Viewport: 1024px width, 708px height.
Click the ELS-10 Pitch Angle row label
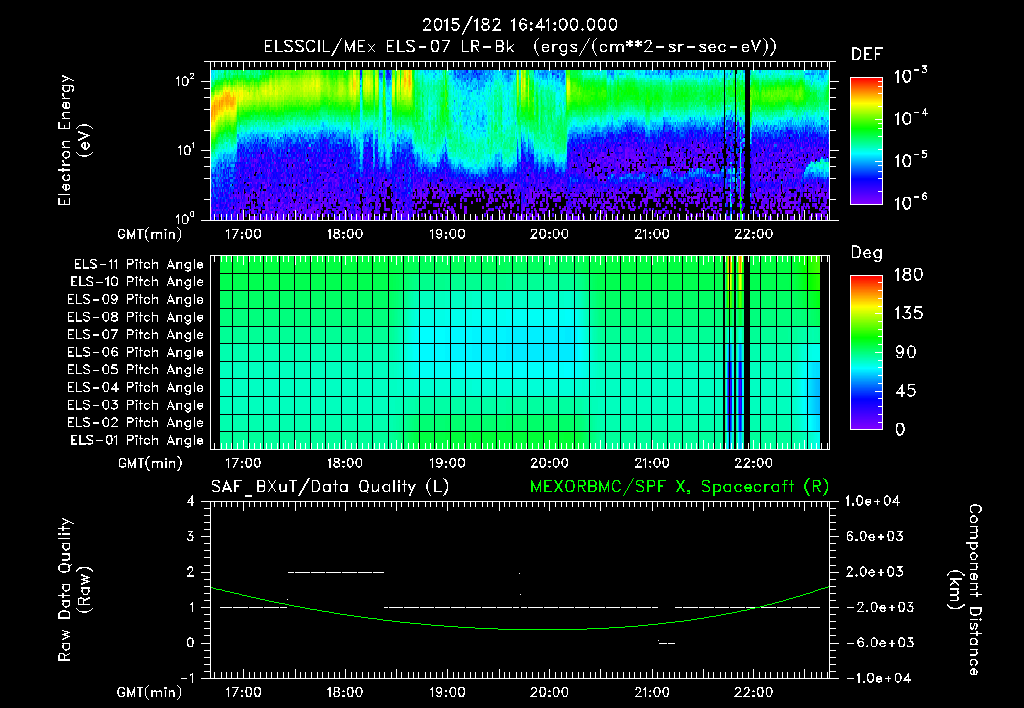(136, 282)
